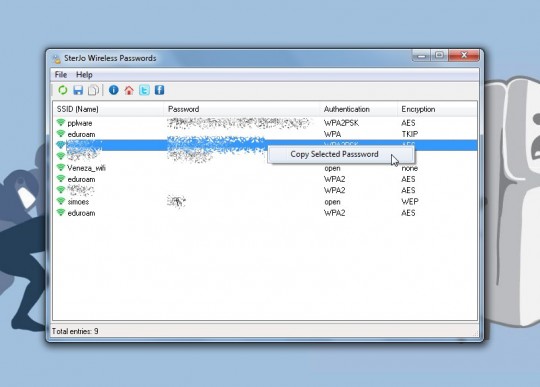This screenshot has height=387, width=540.
Task: Click the wifi icon beside pplware
Action: (x=61, y=123)
